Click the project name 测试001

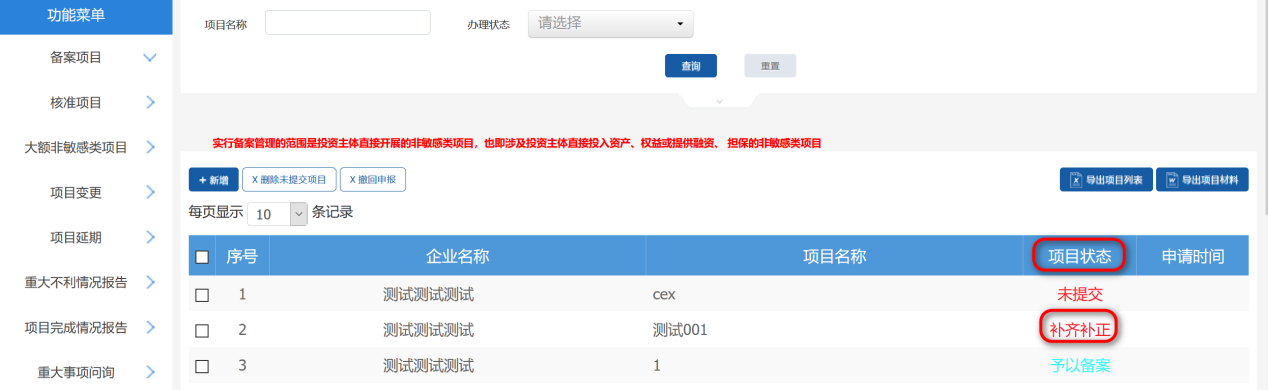click(680, 330)
